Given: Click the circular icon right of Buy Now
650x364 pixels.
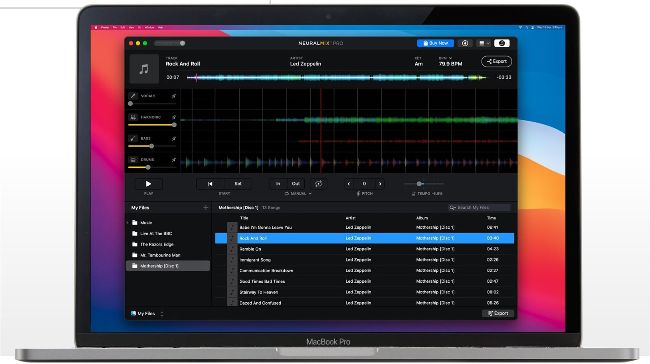Looking at the screenshot, I should click(x=465, y=43).
